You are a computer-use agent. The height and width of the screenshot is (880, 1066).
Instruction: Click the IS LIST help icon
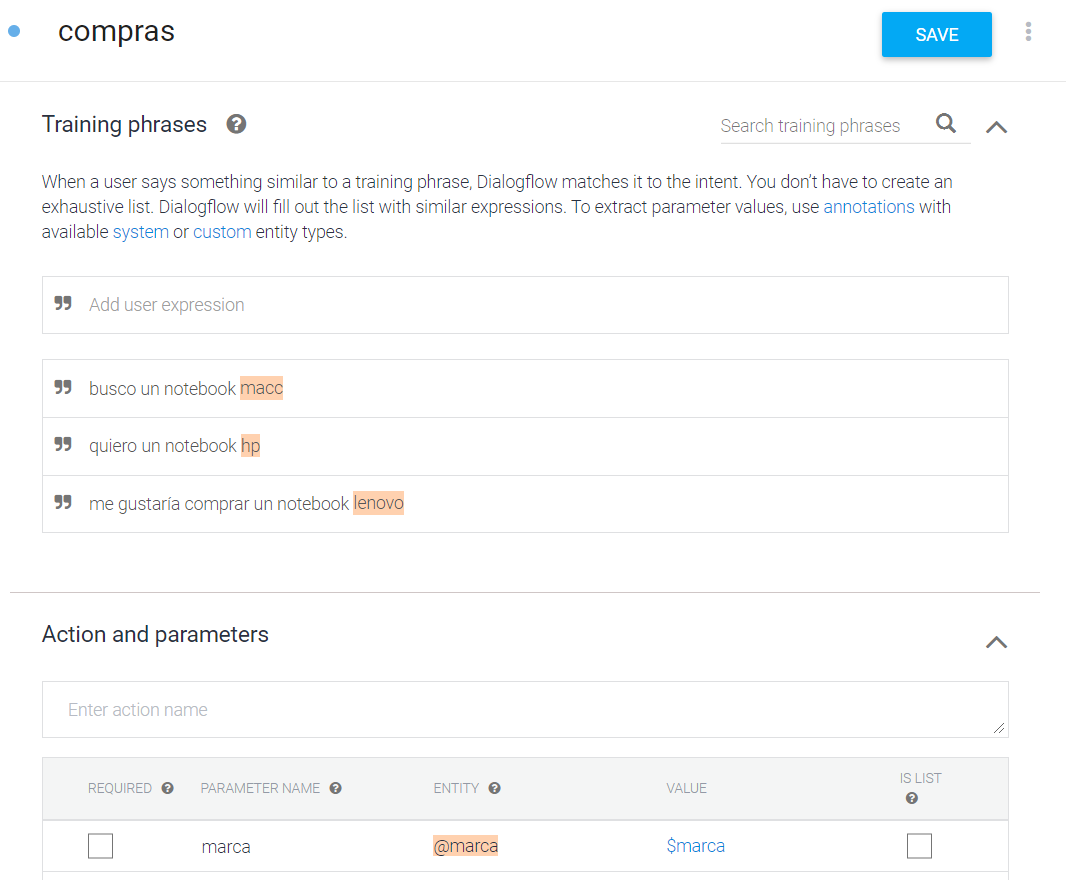(912, 798)
